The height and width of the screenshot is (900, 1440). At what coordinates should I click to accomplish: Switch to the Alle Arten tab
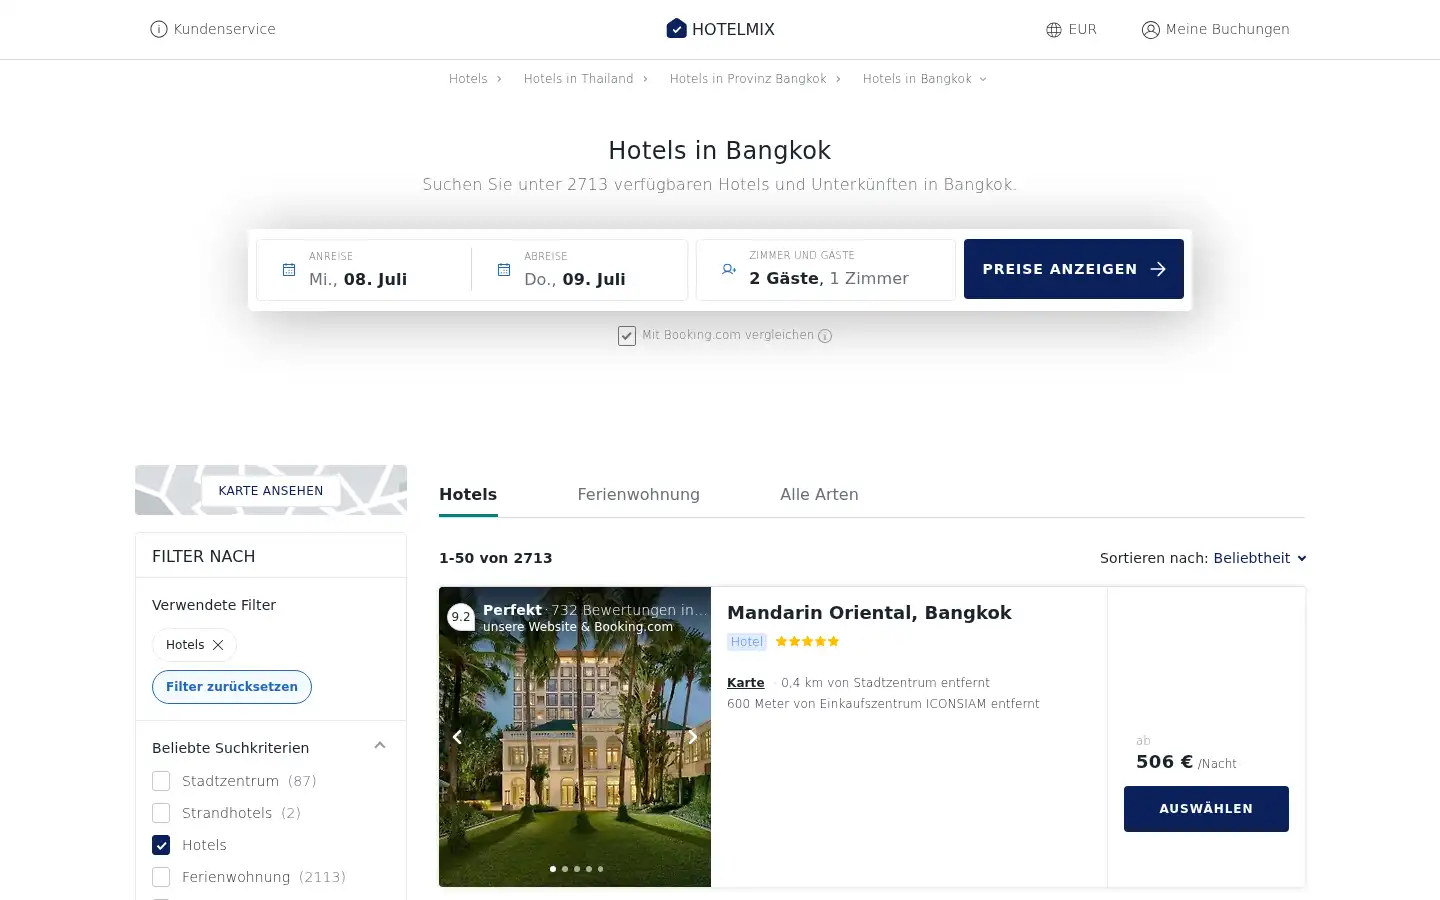click(819, 494)
